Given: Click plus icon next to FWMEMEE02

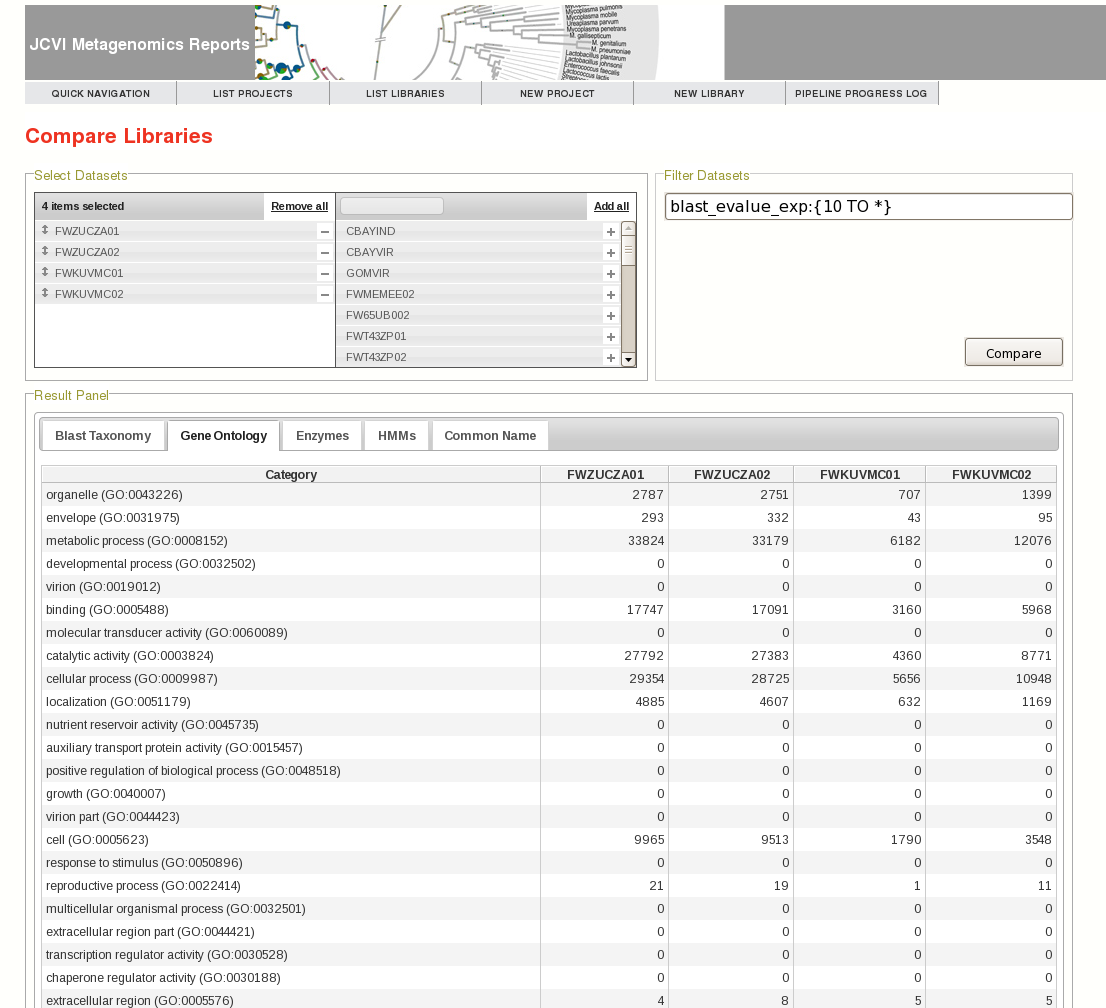Looking at the screenshot, I should pos(610,295).
